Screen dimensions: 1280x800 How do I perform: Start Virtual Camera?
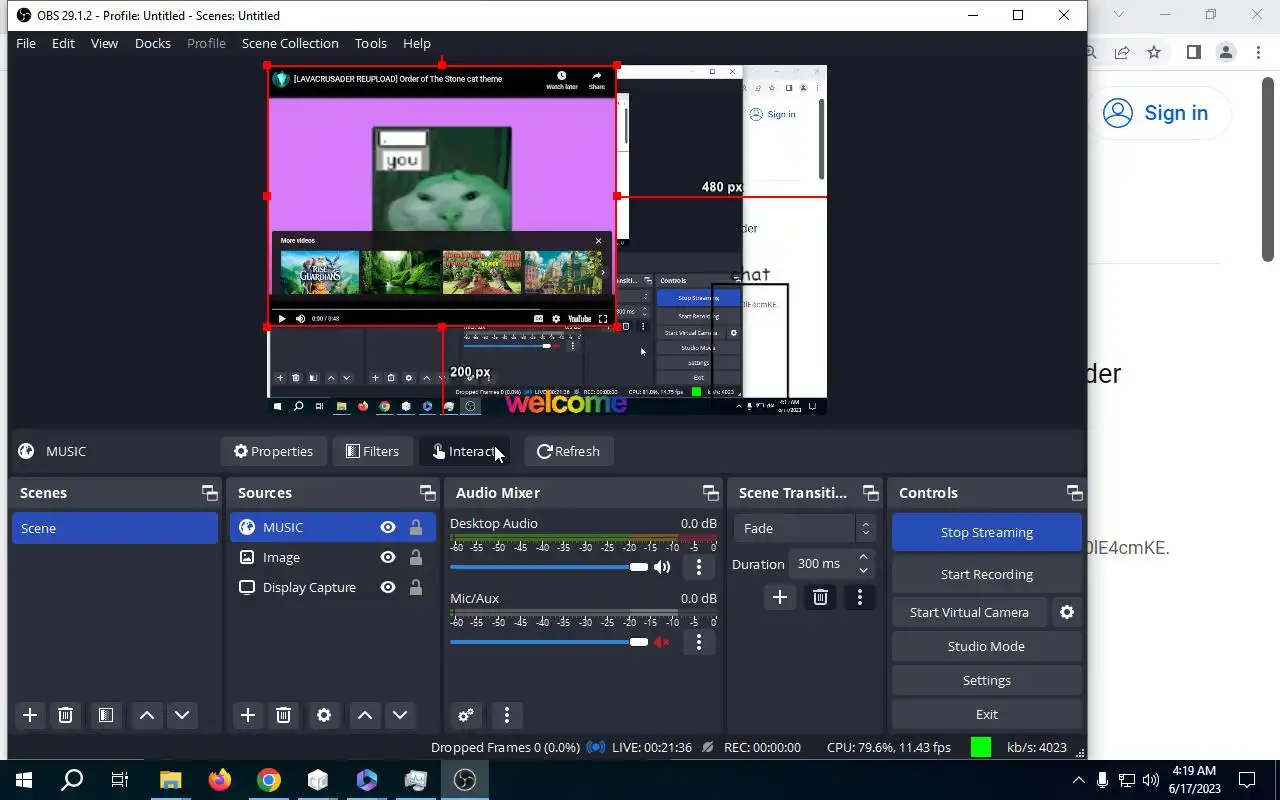969,612
